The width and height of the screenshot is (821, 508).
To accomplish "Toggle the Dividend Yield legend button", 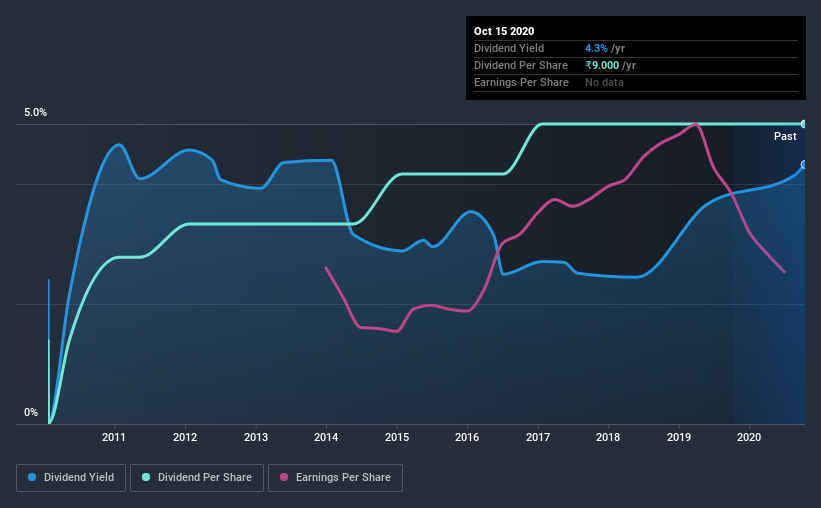I will [71, 478].
